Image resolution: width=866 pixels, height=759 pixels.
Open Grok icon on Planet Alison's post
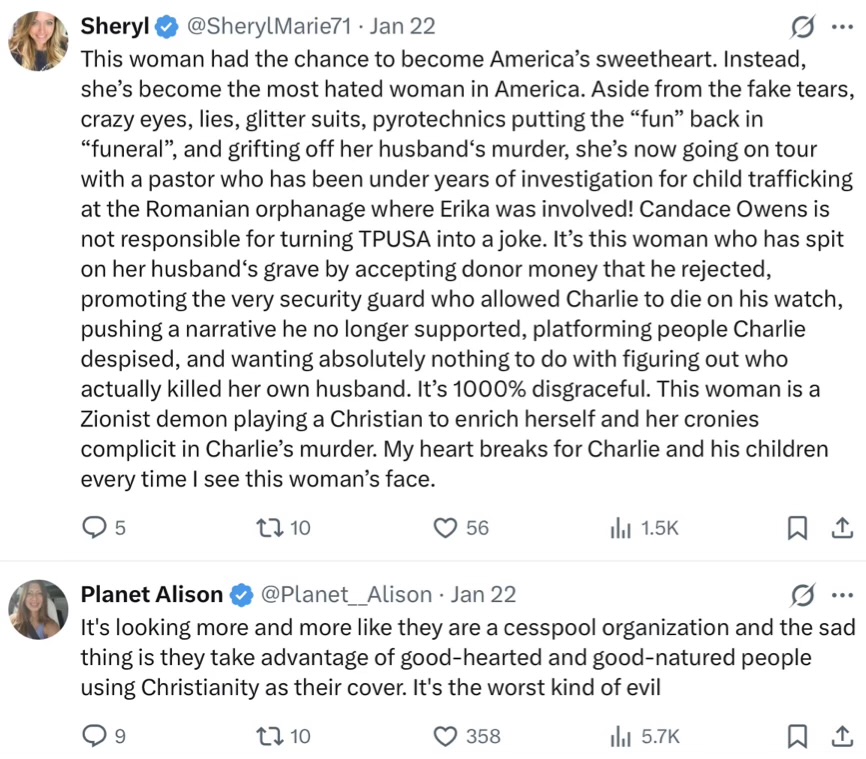[x=801, y=595]
